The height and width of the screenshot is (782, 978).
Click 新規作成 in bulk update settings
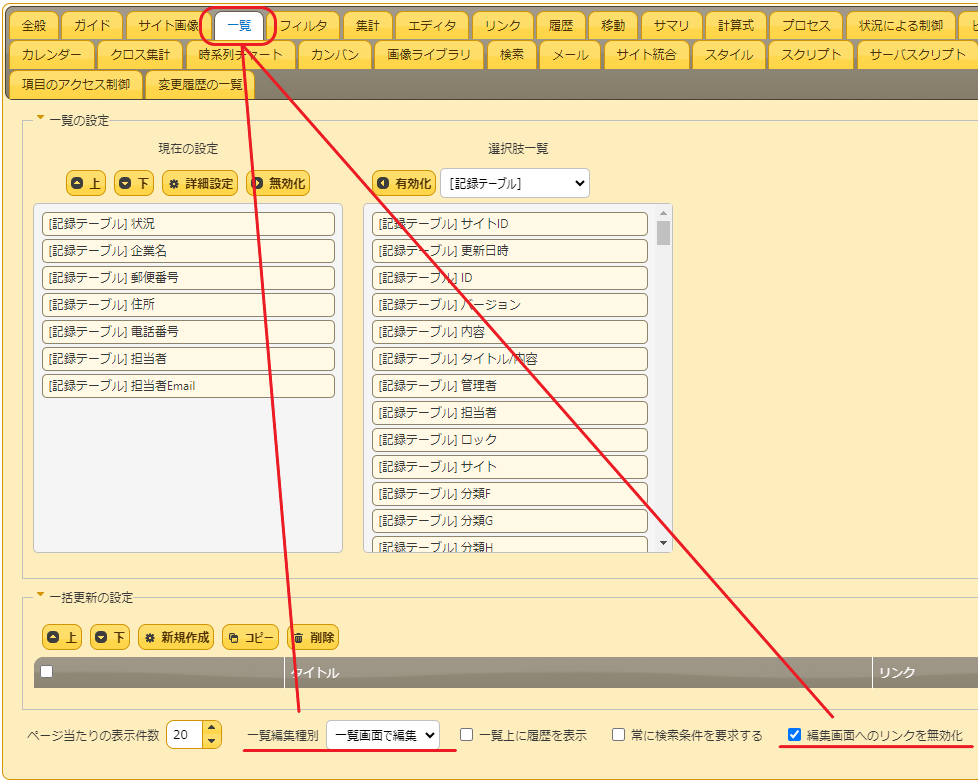[176, 637]
